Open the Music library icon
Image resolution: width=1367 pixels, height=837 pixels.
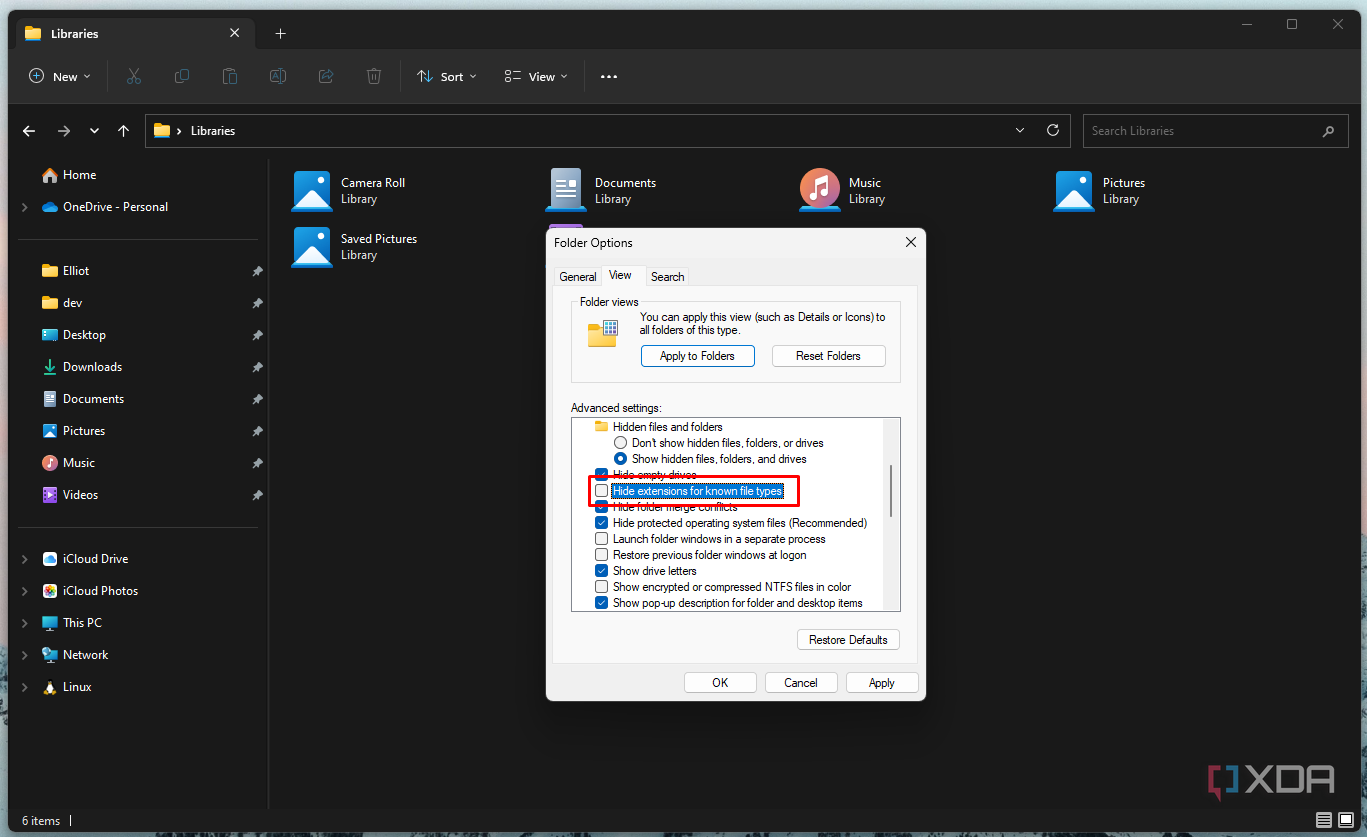820,190
